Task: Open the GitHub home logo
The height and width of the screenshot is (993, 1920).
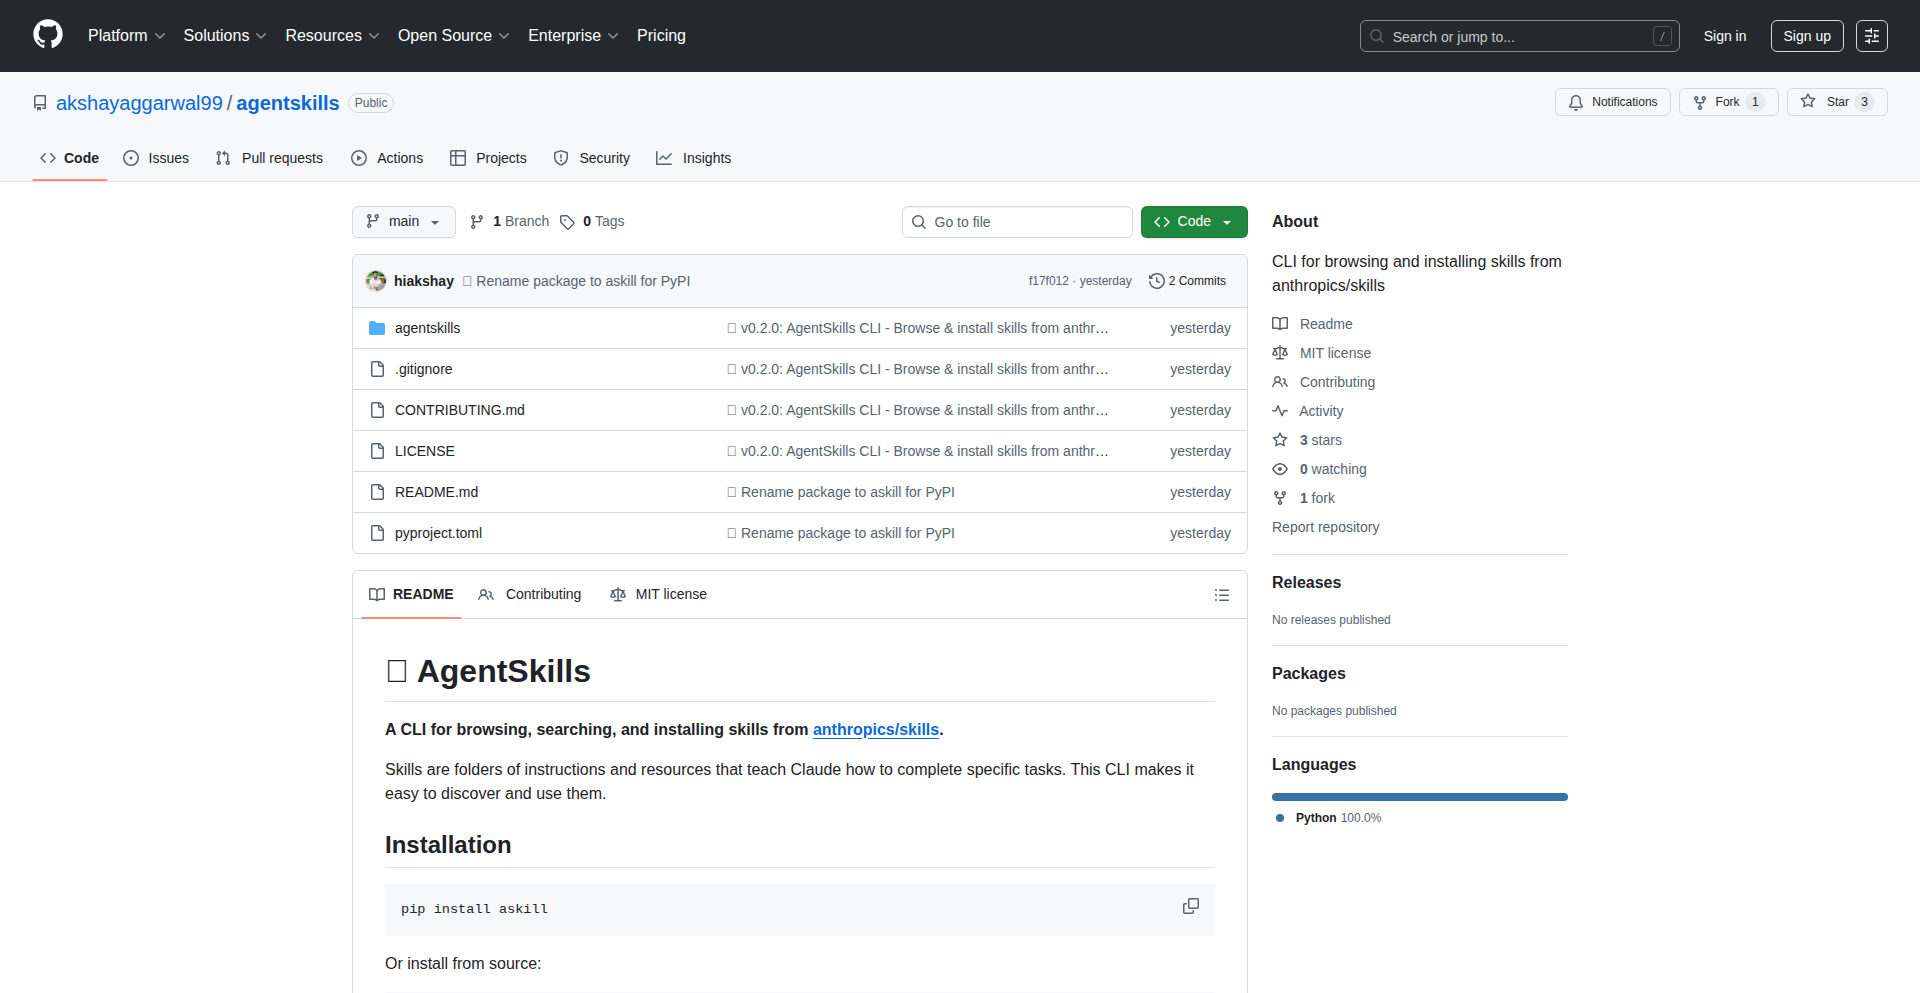Action: 46,35
